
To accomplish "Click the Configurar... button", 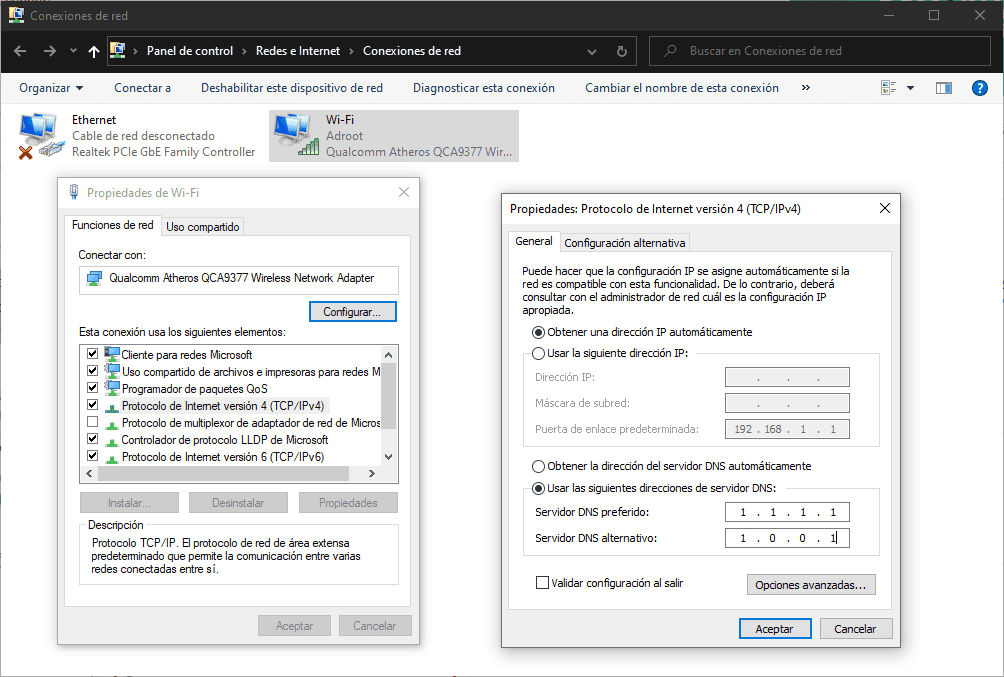I will [x=352, y=312].
